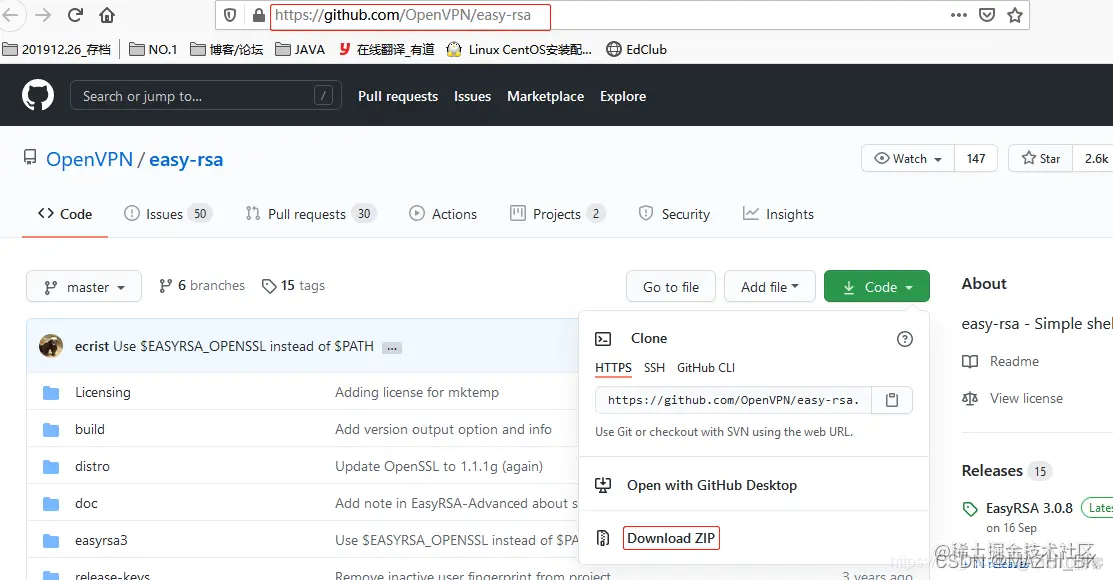Open the OpenVPN owner link
This screenshot has height=580, width=1113.
click(x=89, y=159)
